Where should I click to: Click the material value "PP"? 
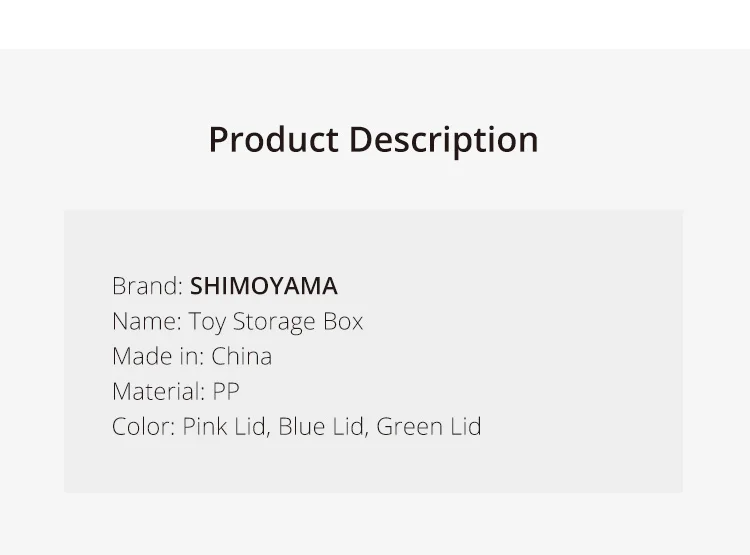(x=226, y=391)
